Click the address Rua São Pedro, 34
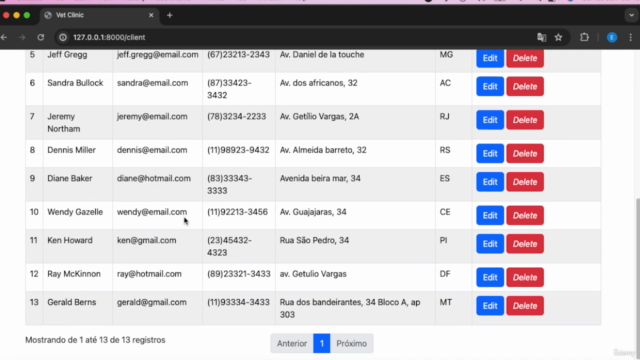Screen dimensions: 640x360 click(x=314, y=240)
